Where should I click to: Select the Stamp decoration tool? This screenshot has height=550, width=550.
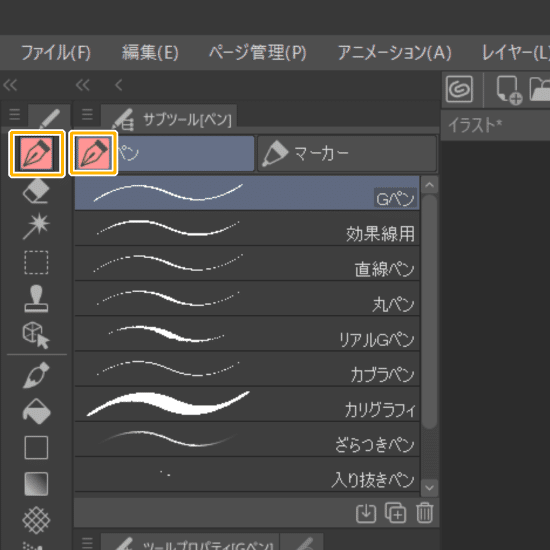(36, 299)
